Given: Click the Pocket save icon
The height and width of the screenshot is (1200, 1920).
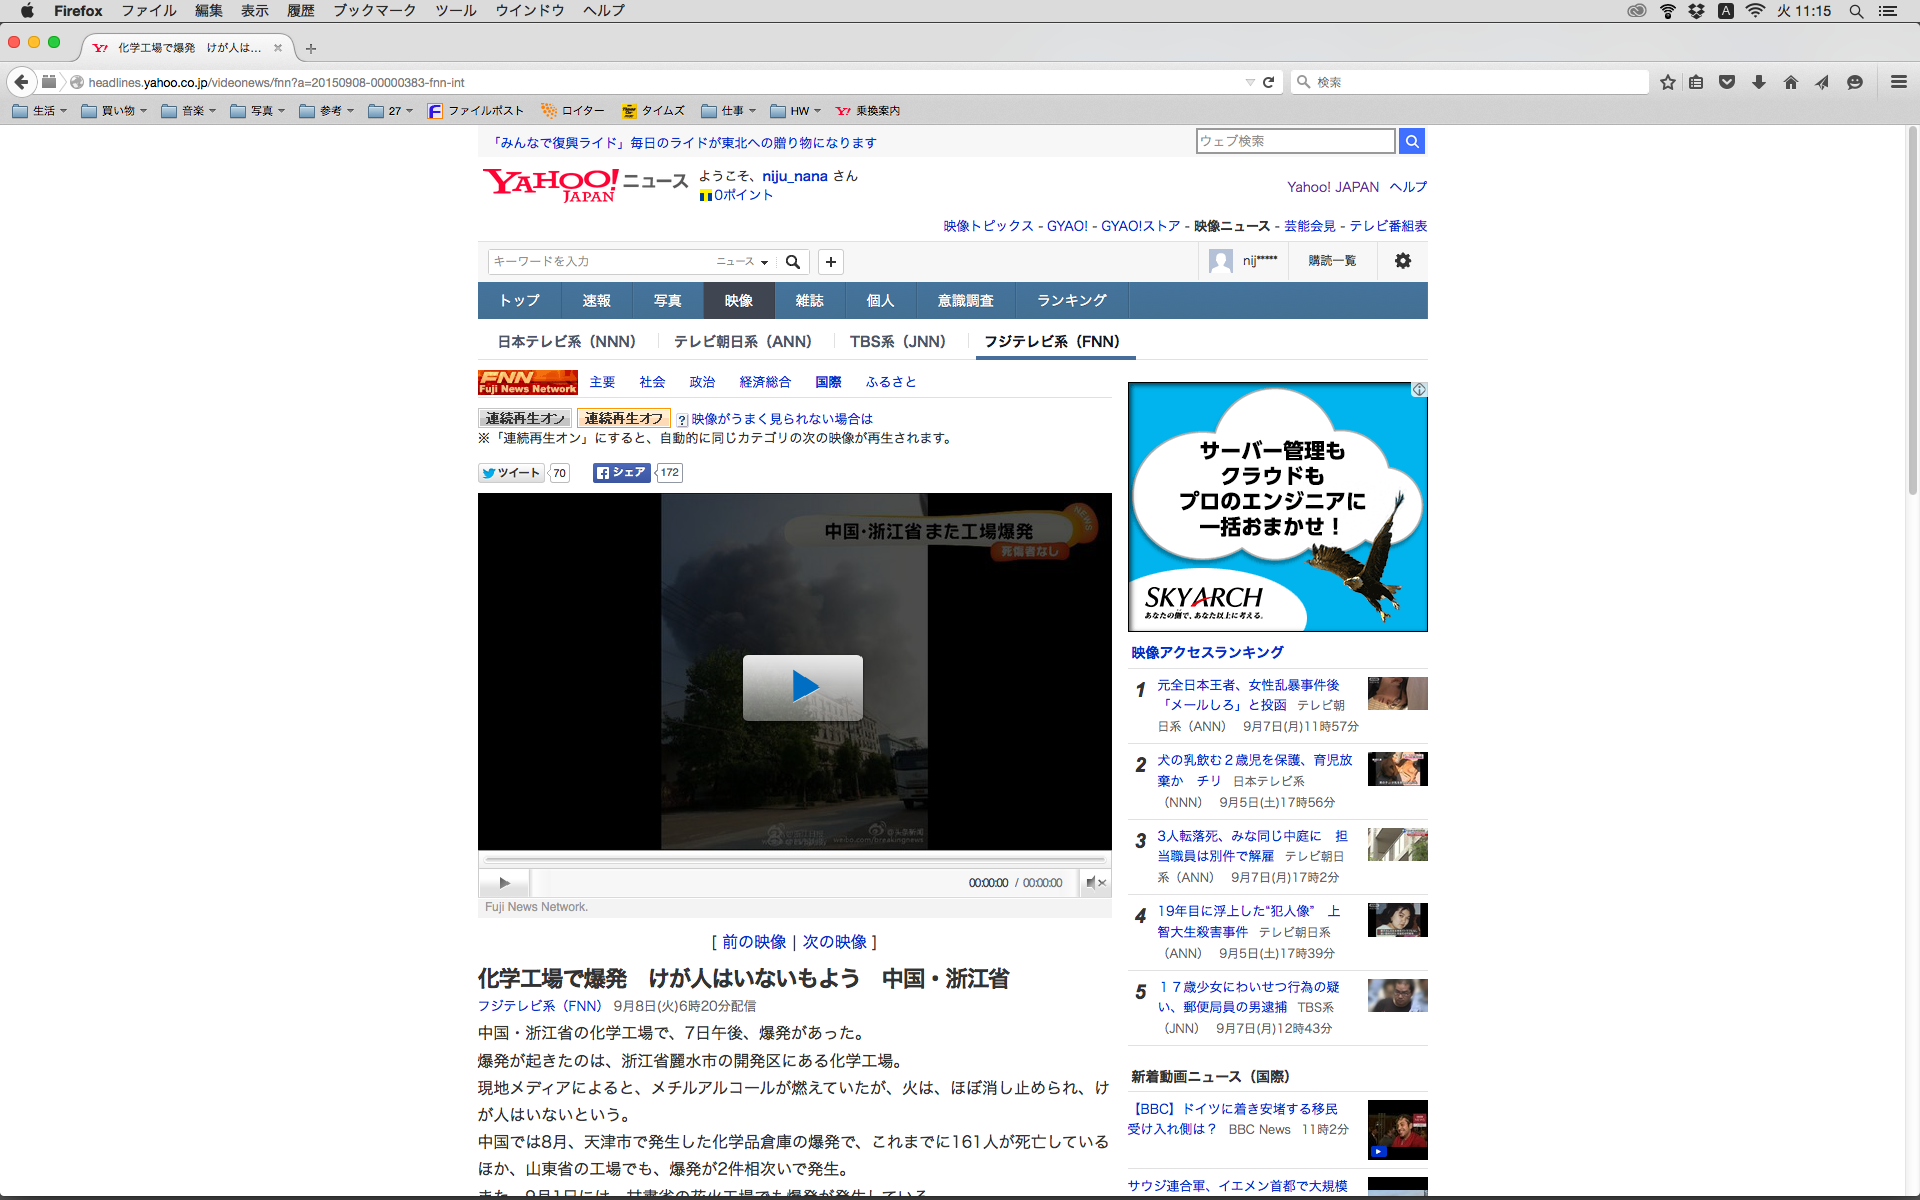Looking at the screenshot, I should pyautogui.click(x=1726, y=82).
